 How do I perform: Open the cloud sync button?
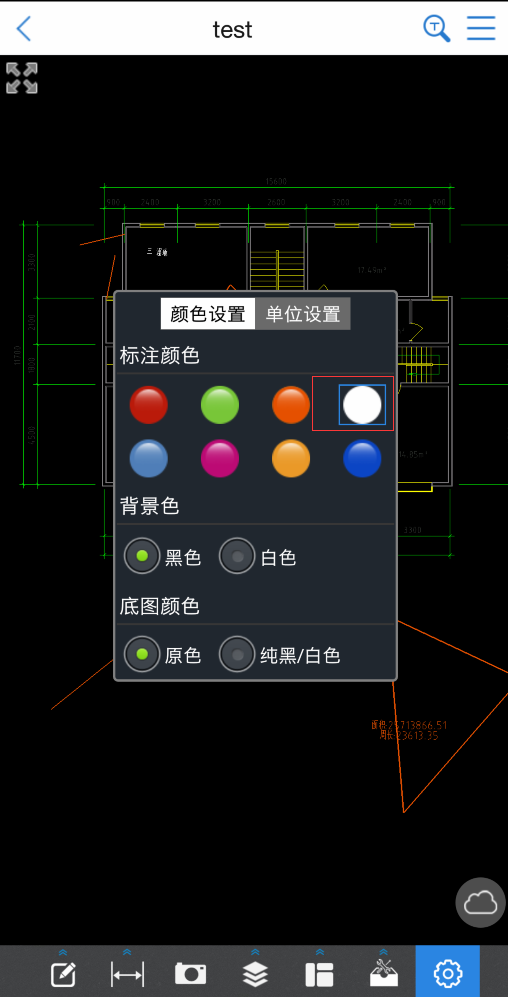pos(481,902)
